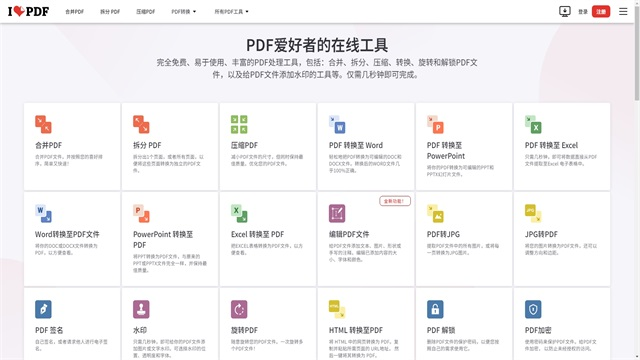Click the PDF 签名 signature icon
640x360 pixels.
click(x=43, y=309)
